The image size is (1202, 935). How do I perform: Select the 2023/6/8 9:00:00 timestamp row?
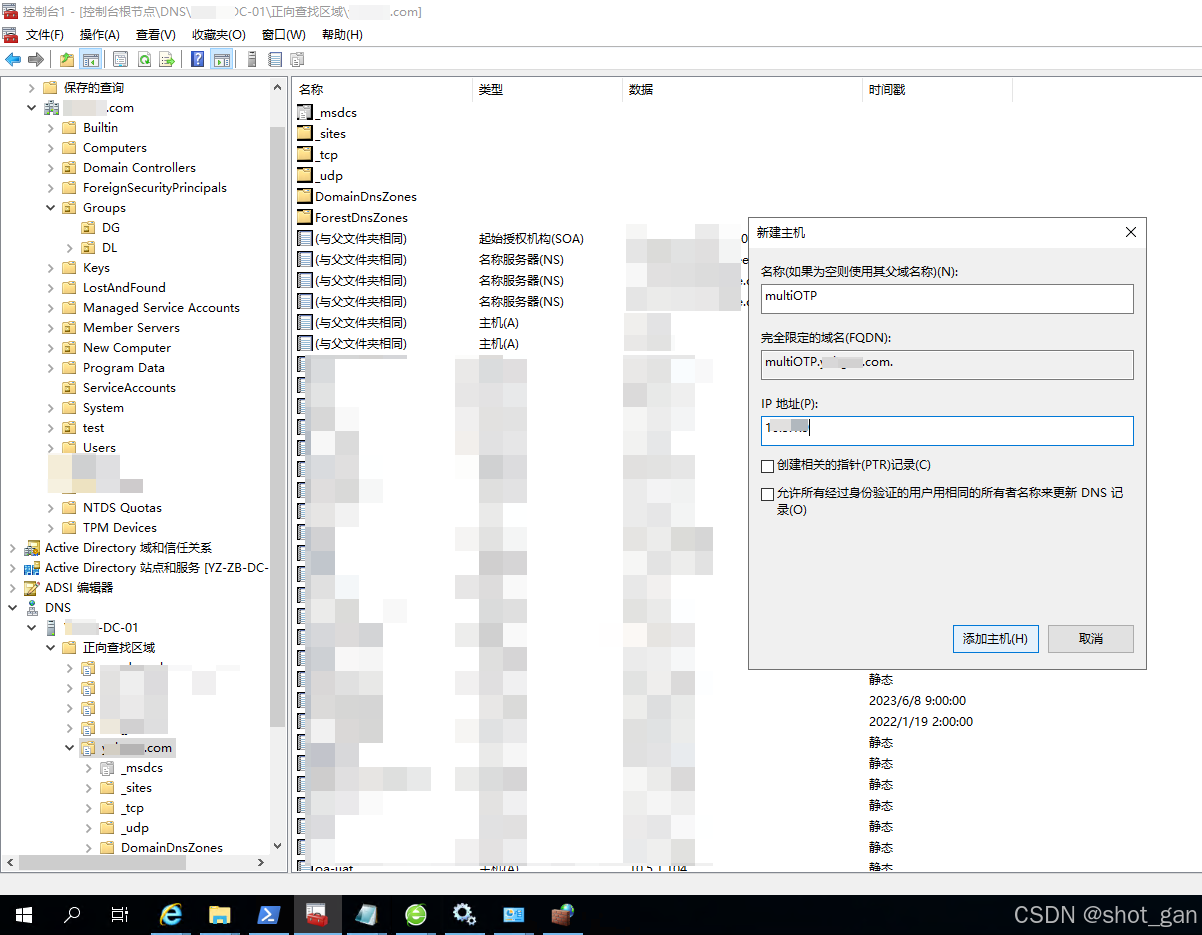pos(917,701)
